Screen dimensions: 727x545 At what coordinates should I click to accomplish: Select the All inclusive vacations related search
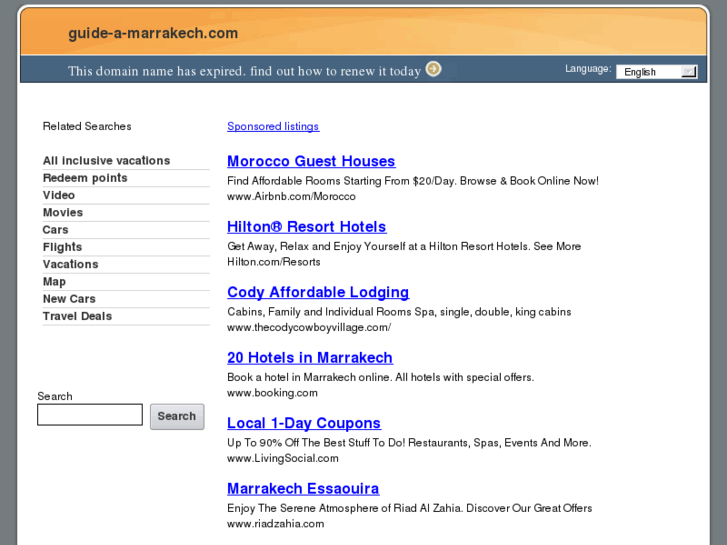(106, 160)
